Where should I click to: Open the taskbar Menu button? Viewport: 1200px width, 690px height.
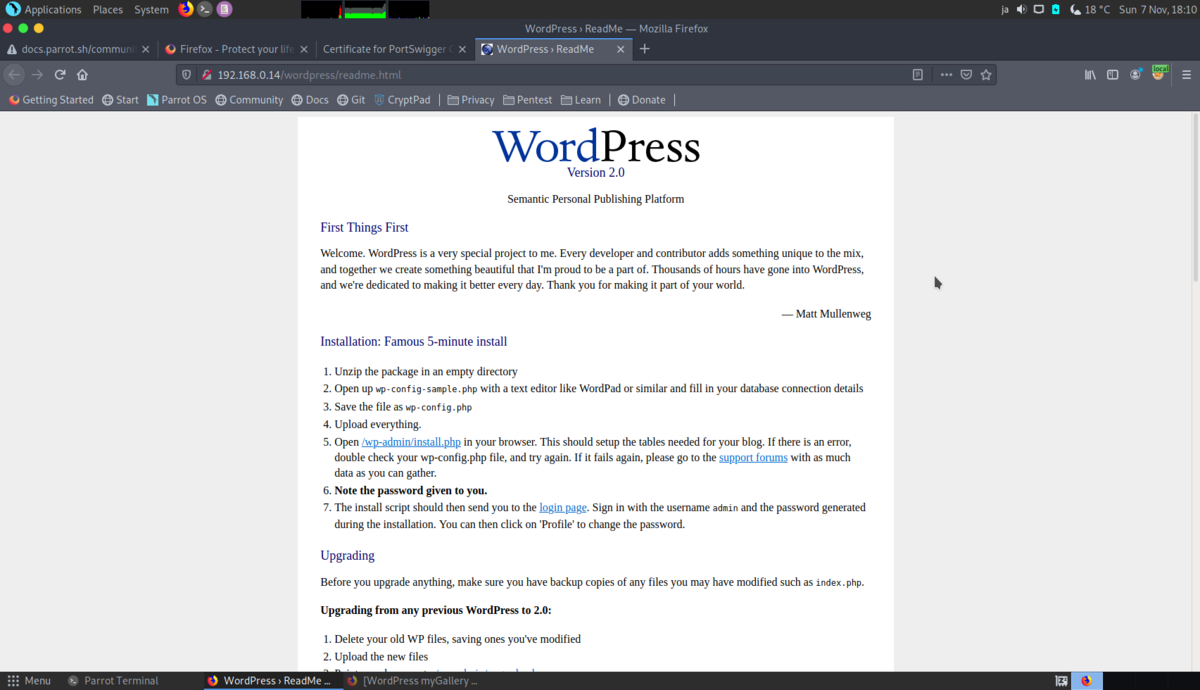click(x=29, y=681)
